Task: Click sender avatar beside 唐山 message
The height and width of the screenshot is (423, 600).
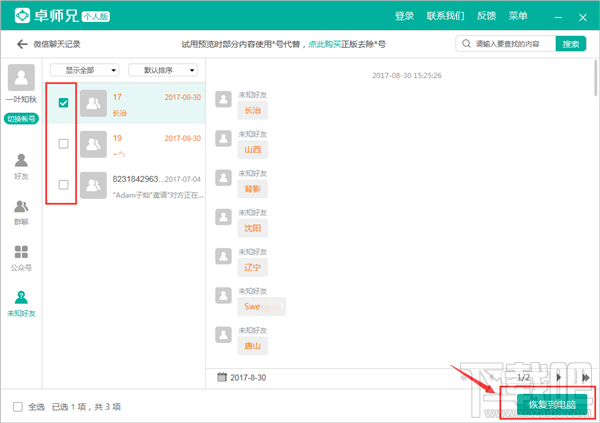Action: 223,335
